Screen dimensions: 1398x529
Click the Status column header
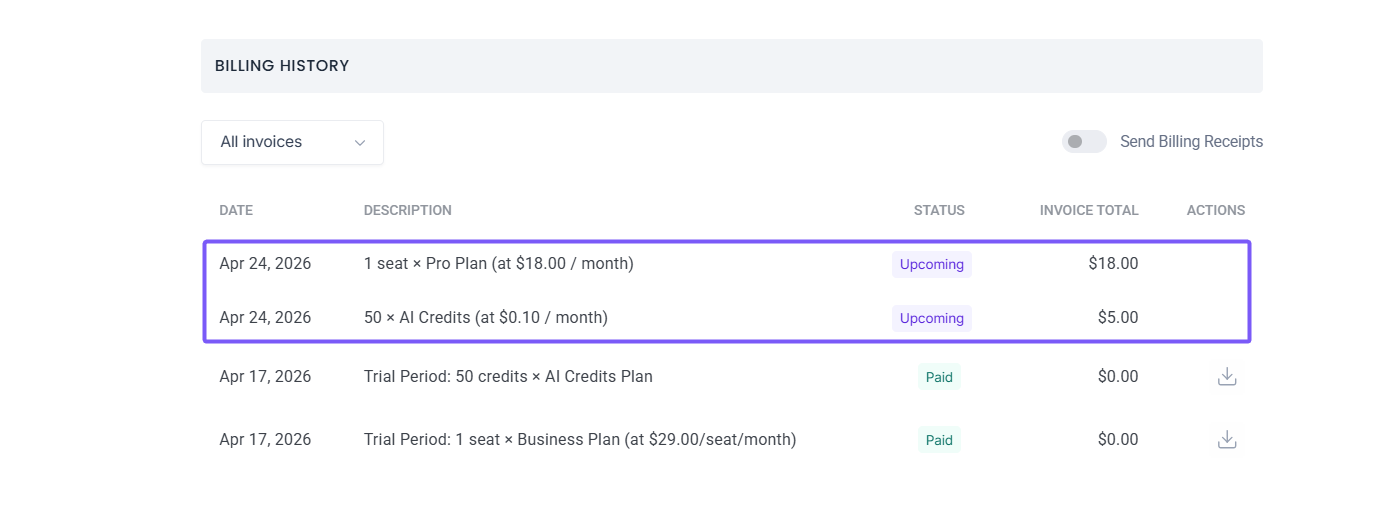(939, 211)
